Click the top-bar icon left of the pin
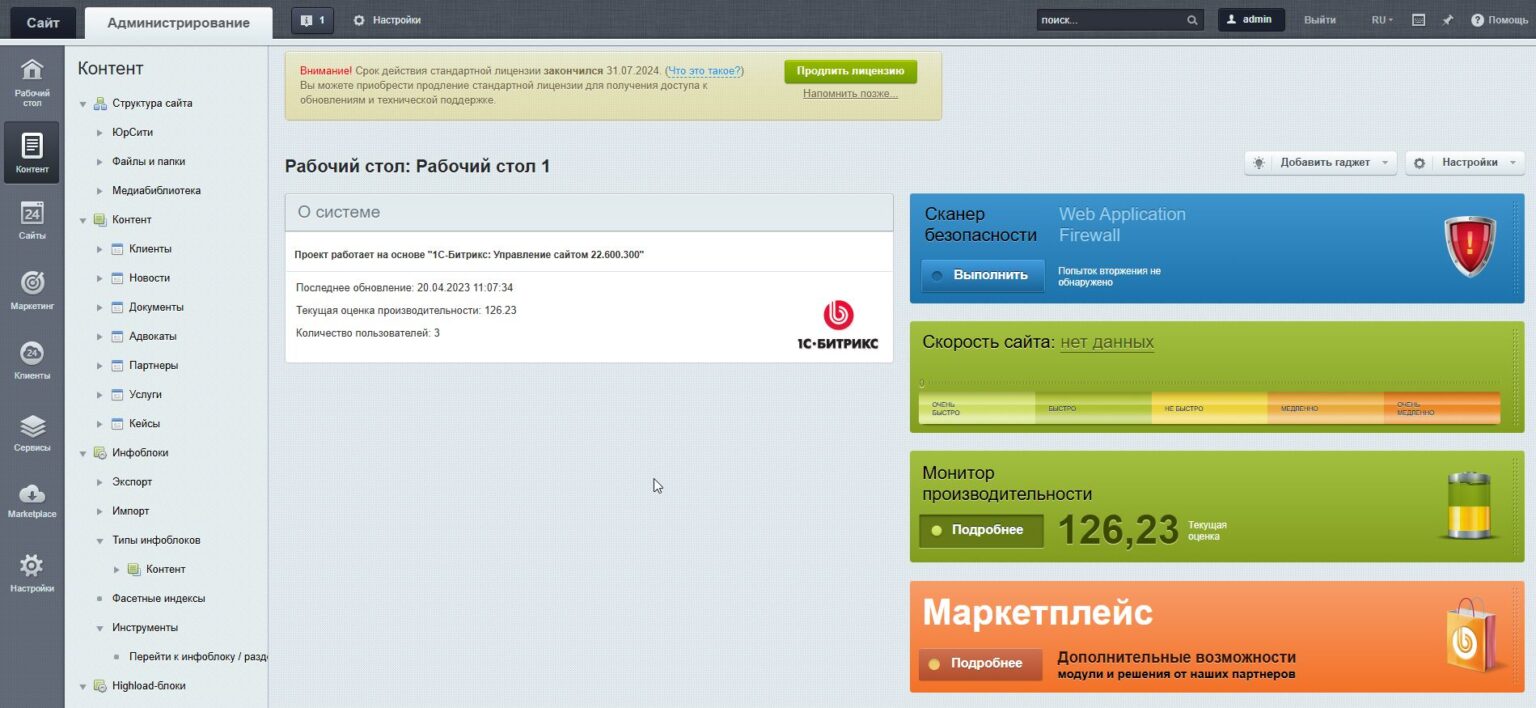 coord(1418,20)
